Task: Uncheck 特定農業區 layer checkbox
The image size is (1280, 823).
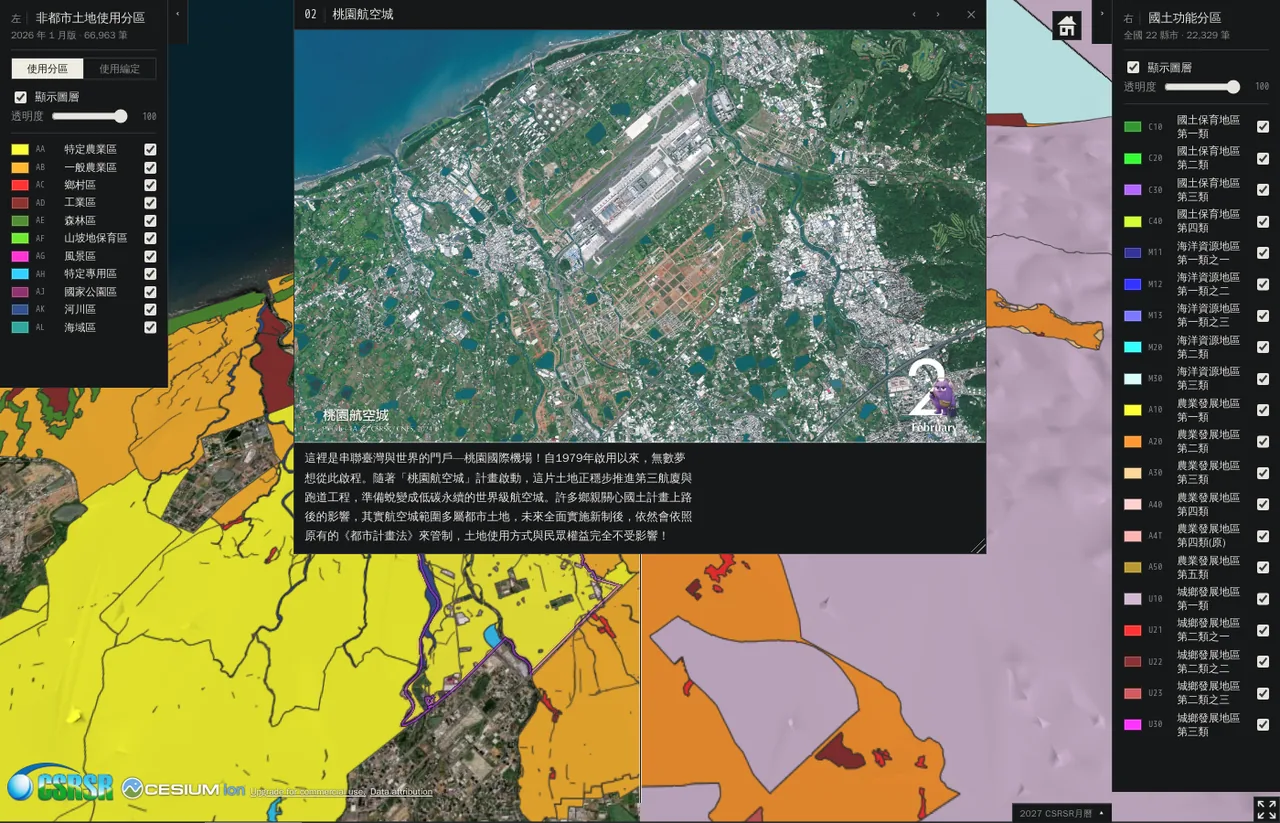Action: pyautogui.click(x=150, y=149)
